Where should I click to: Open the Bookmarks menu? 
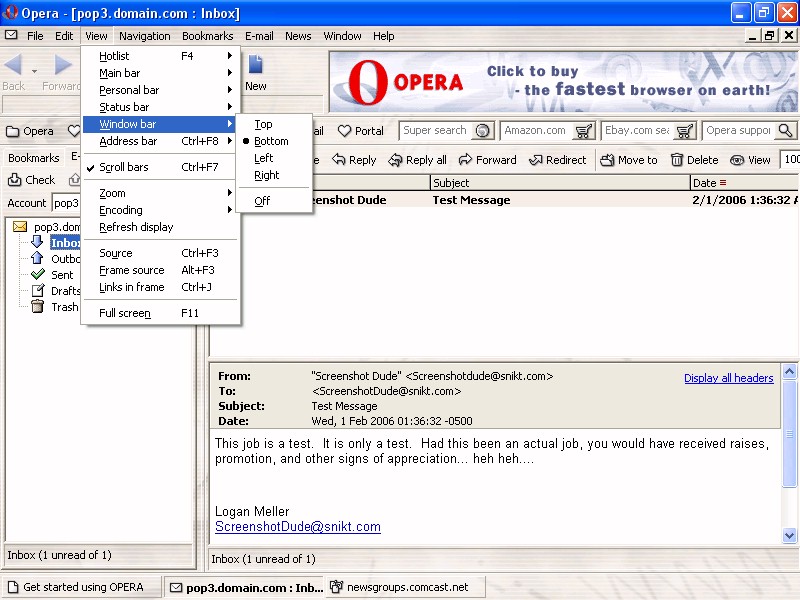pos(207,36)
